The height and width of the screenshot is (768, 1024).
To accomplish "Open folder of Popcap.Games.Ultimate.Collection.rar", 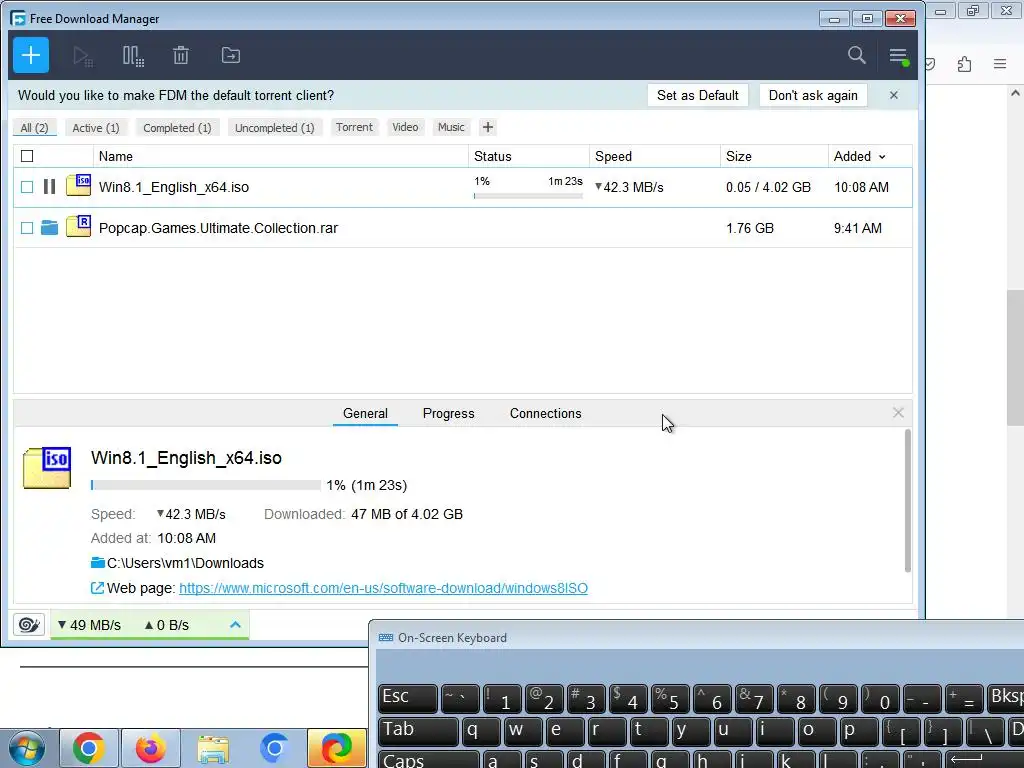I will [49, 228].
